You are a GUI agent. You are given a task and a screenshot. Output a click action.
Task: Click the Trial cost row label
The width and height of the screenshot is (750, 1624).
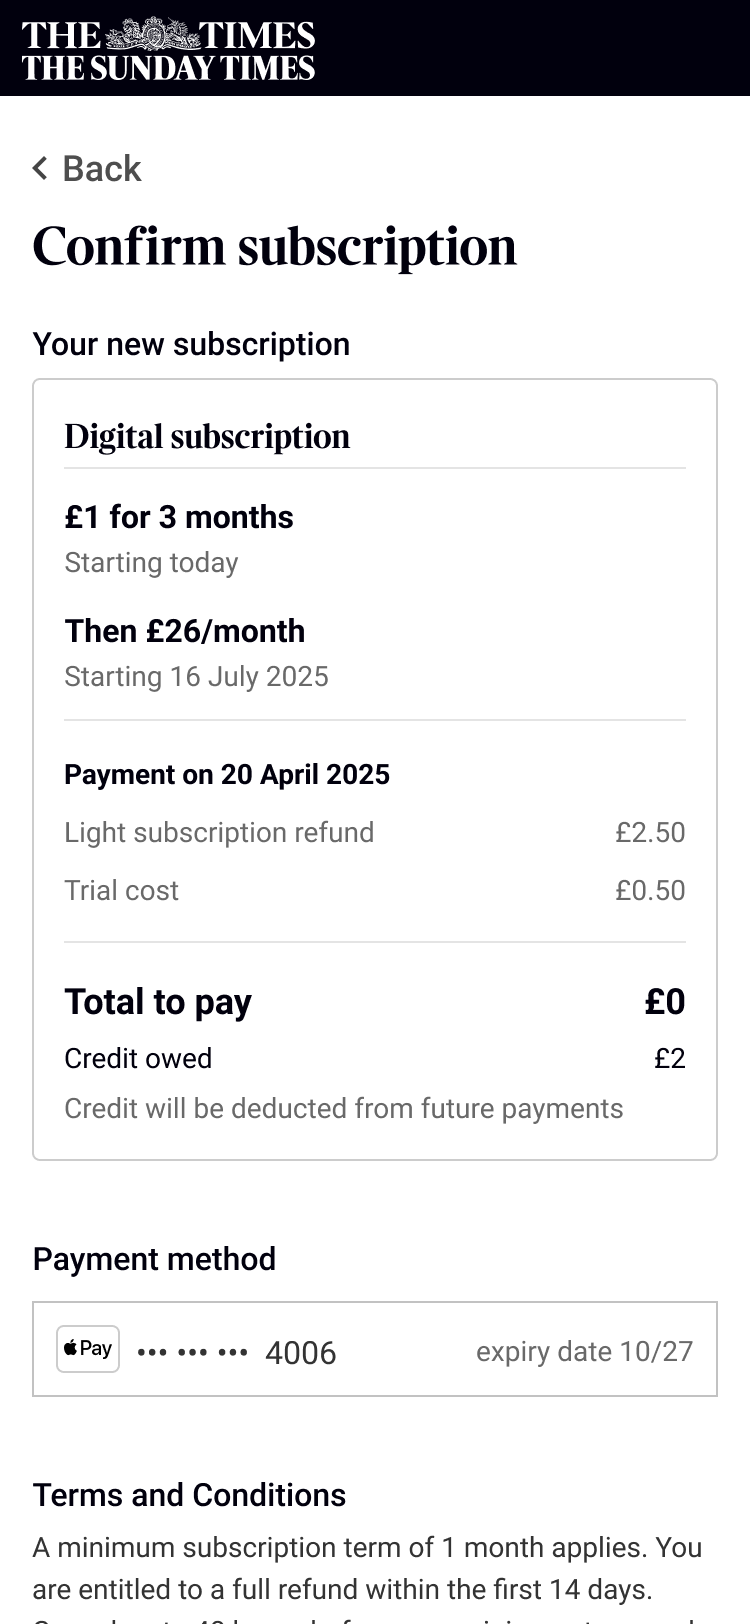coord(121,891)
